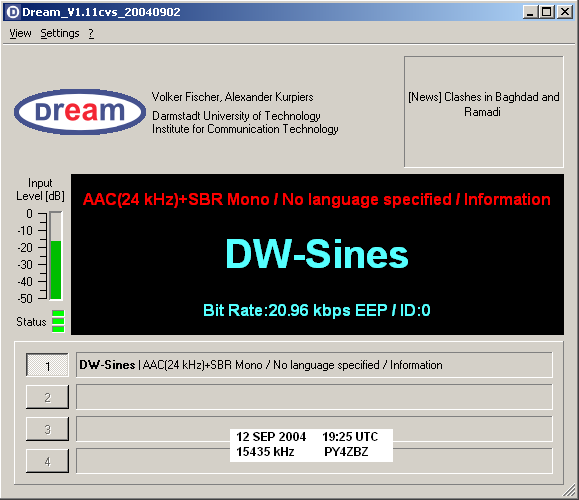
Task: Click the empty service 2 description field
Action: click(x=314, y=397)
